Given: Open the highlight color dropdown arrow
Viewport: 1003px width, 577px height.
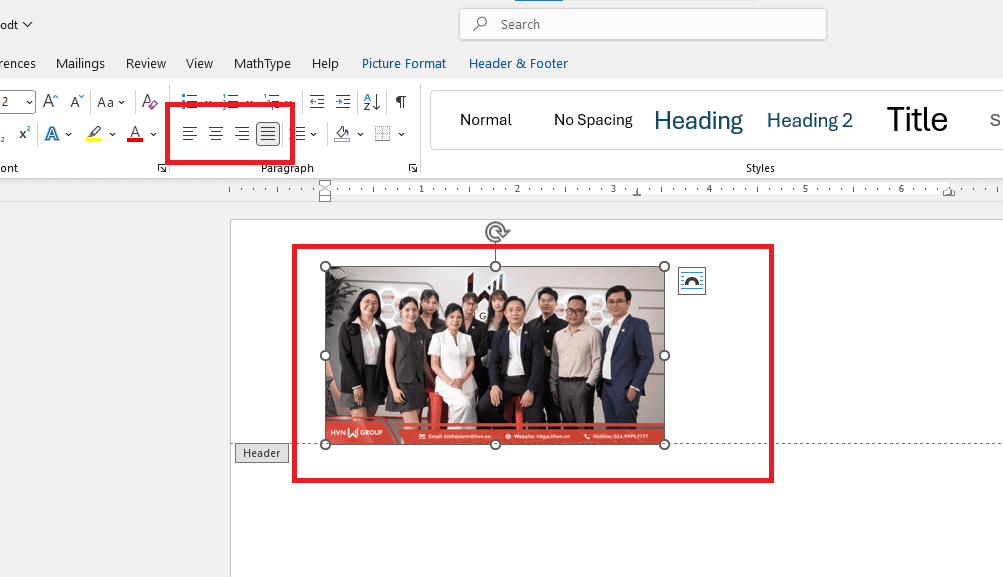Looking at the screenshot, I should click(113, 134).
